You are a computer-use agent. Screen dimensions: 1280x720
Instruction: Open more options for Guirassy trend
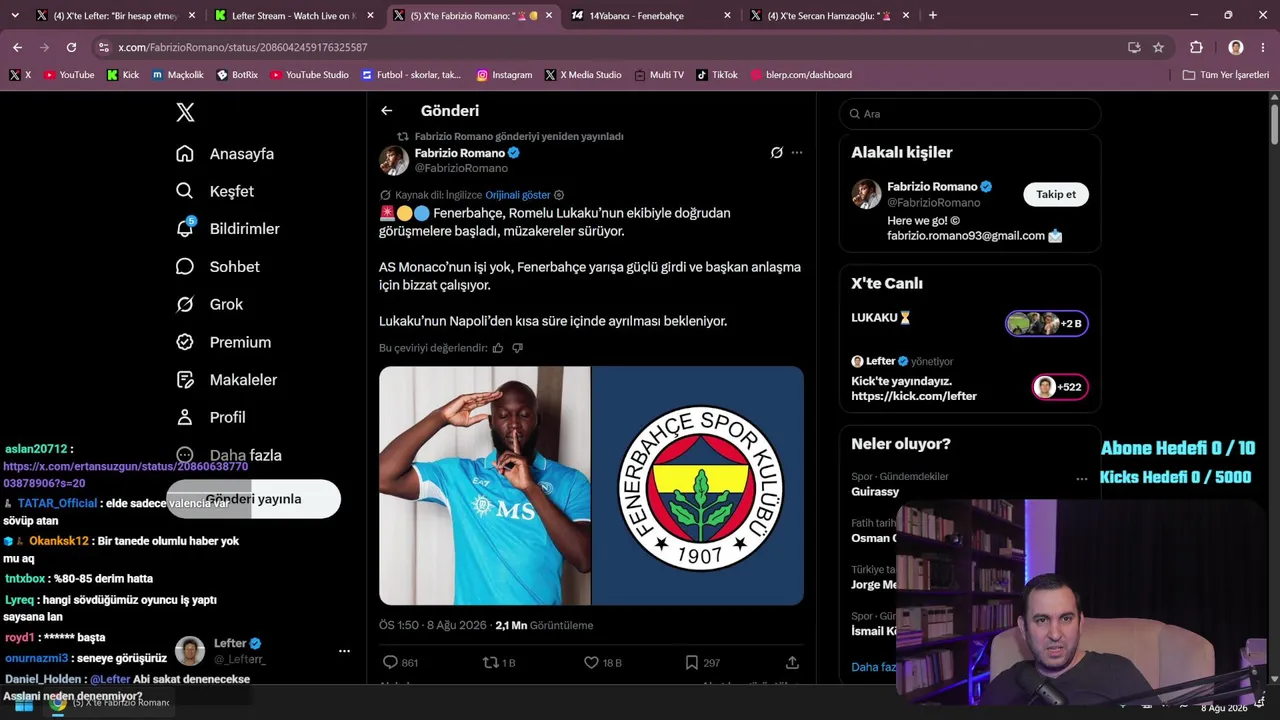(x=1081, y=479)
